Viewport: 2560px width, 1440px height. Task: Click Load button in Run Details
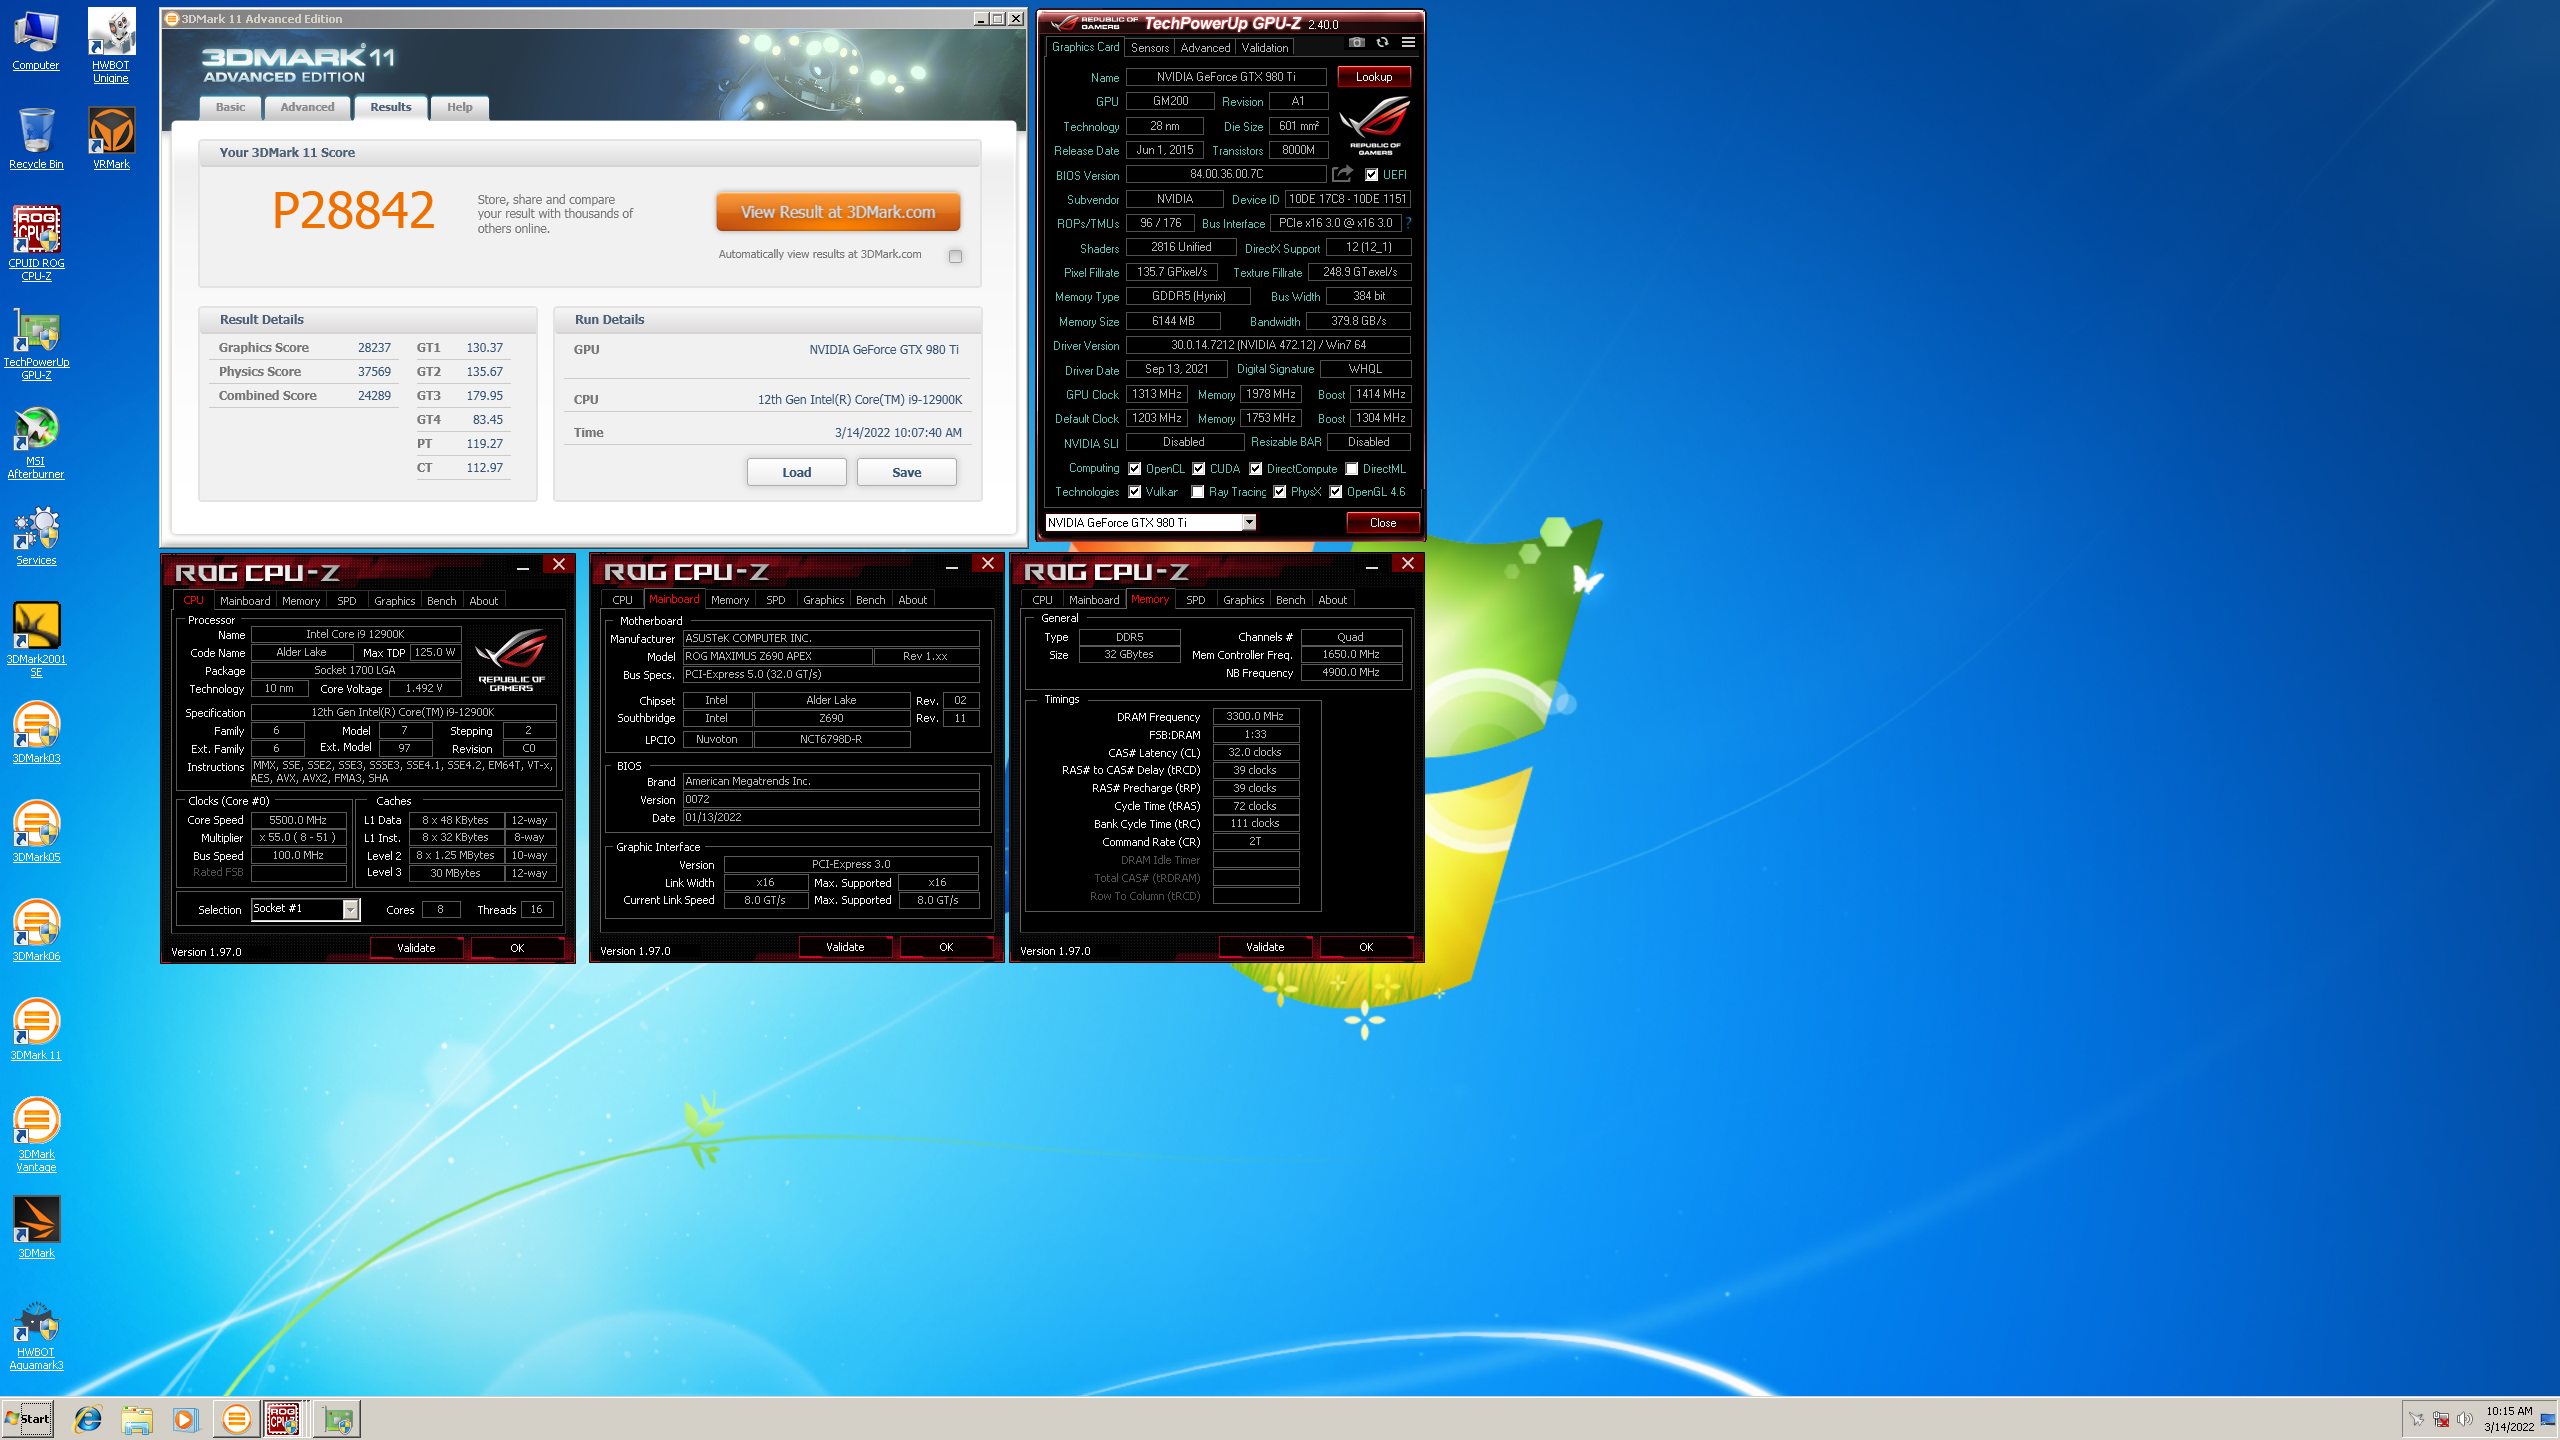(797, 472)
